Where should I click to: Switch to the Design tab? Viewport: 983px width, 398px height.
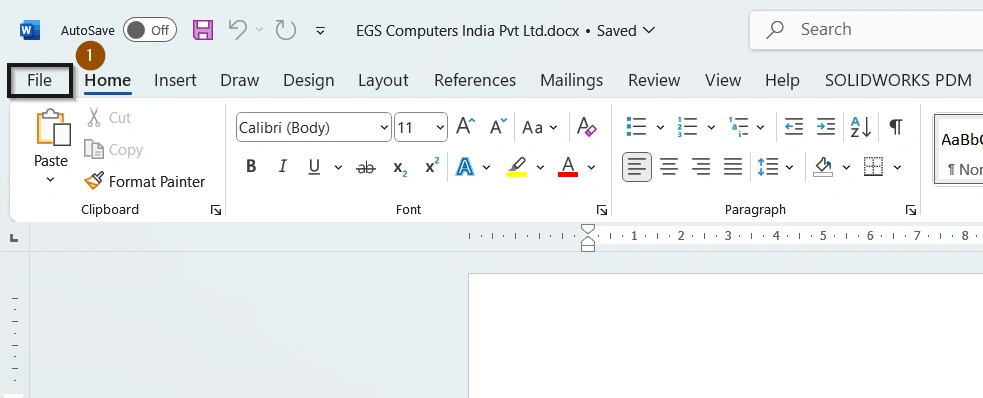coord(308,80)
